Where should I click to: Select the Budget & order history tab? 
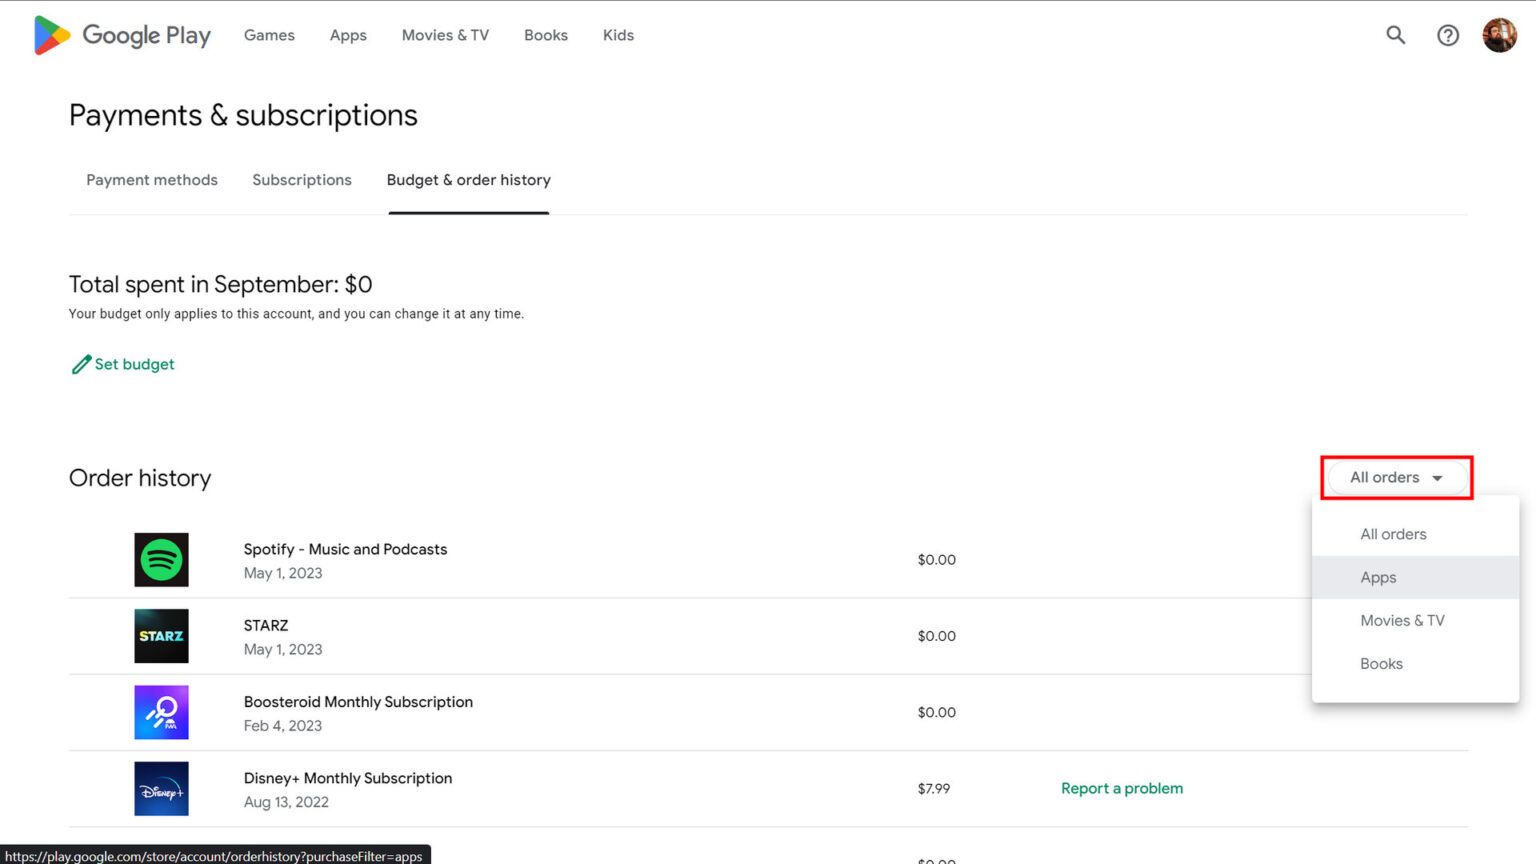(x=469, y=180)
